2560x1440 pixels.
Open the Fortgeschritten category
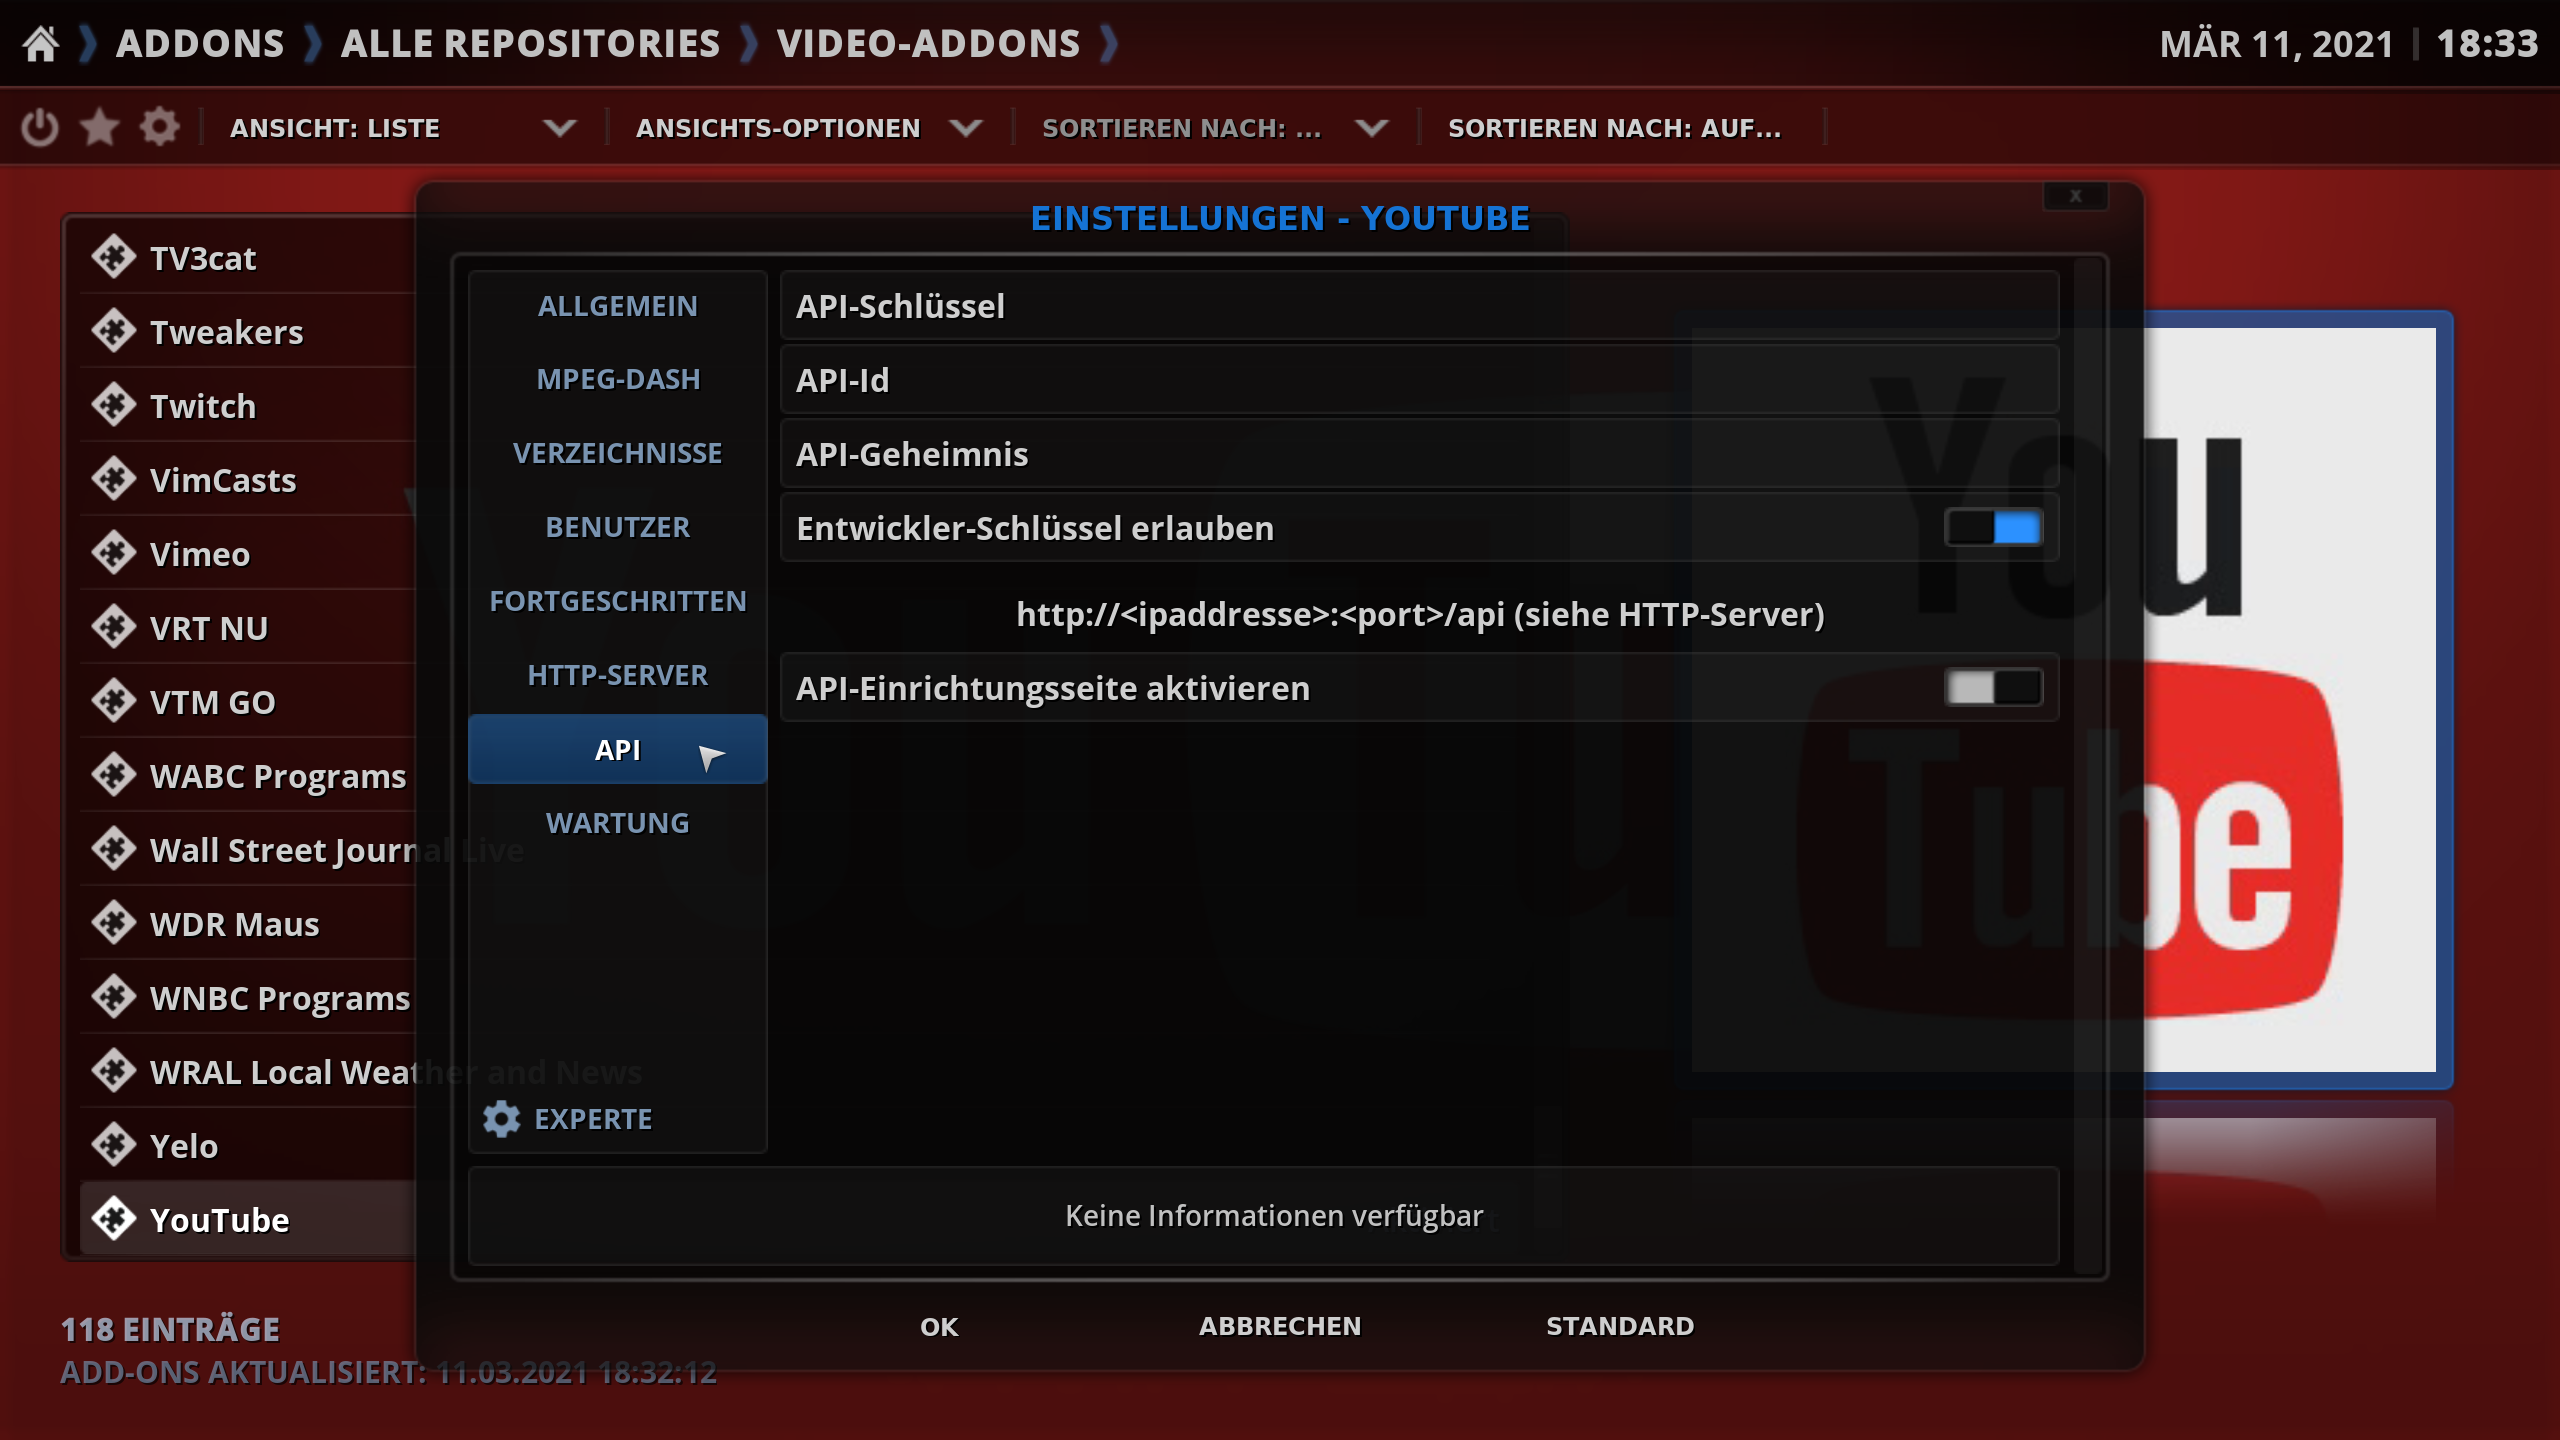pyautogui.click(x=618, y=602)
